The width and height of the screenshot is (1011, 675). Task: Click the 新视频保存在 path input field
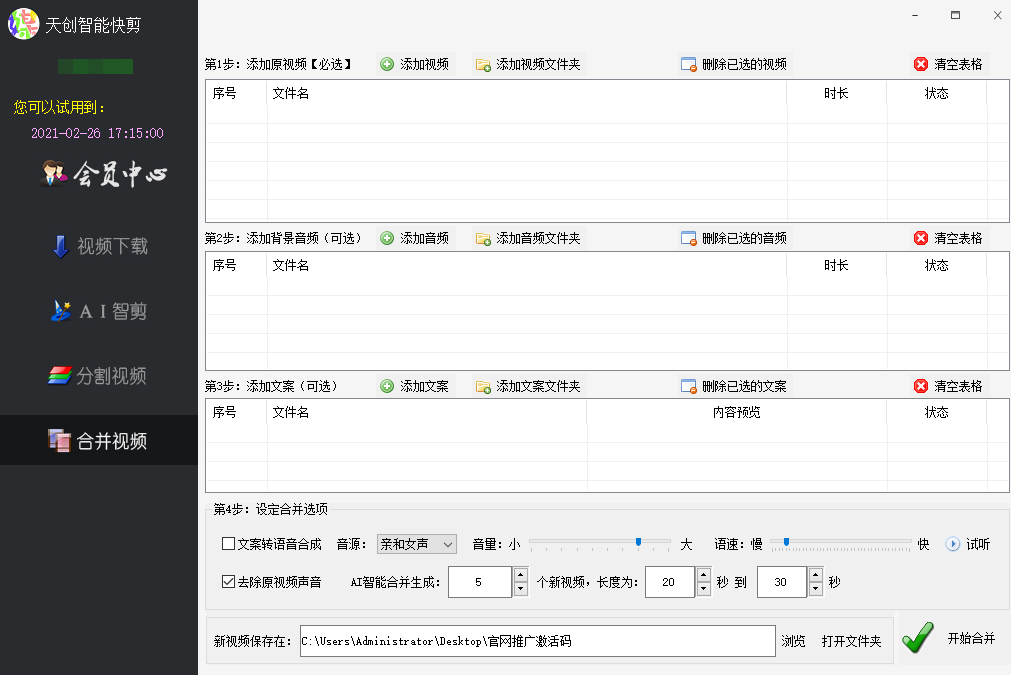538,641
